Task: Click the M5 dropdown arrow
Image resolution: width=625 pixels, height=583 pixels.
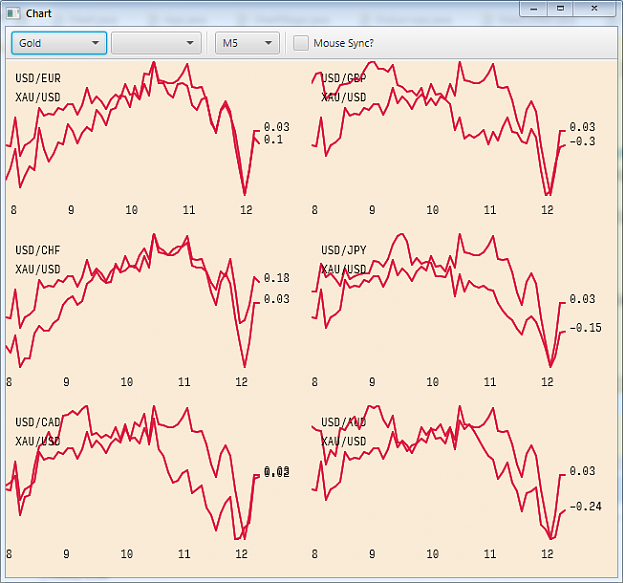Action: point(269,43)
